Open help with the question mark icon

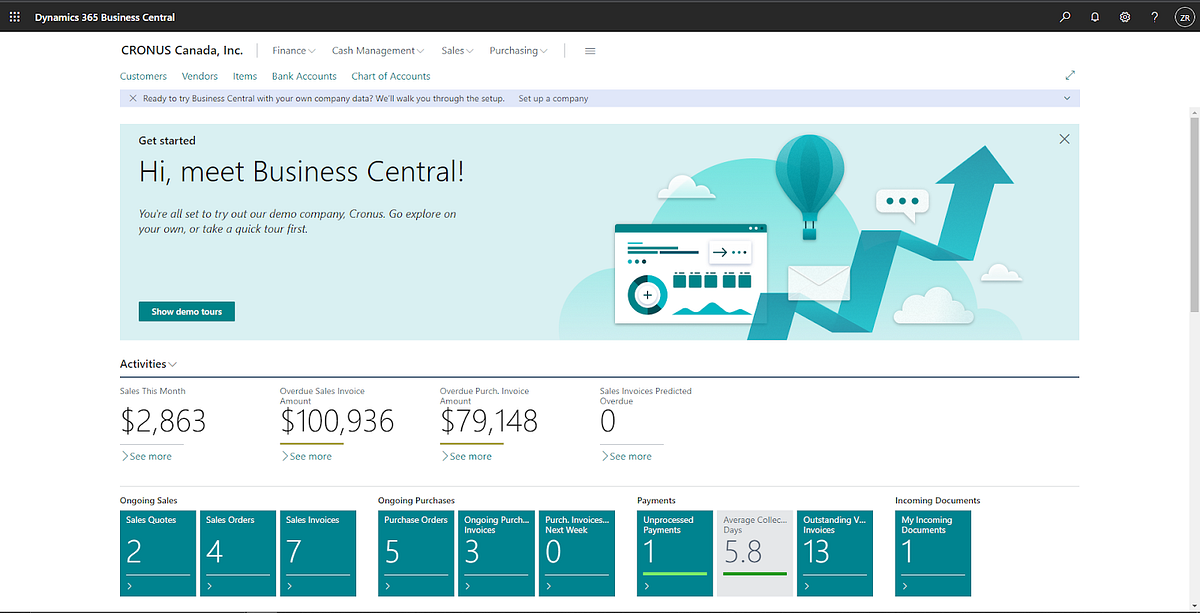1154,16
